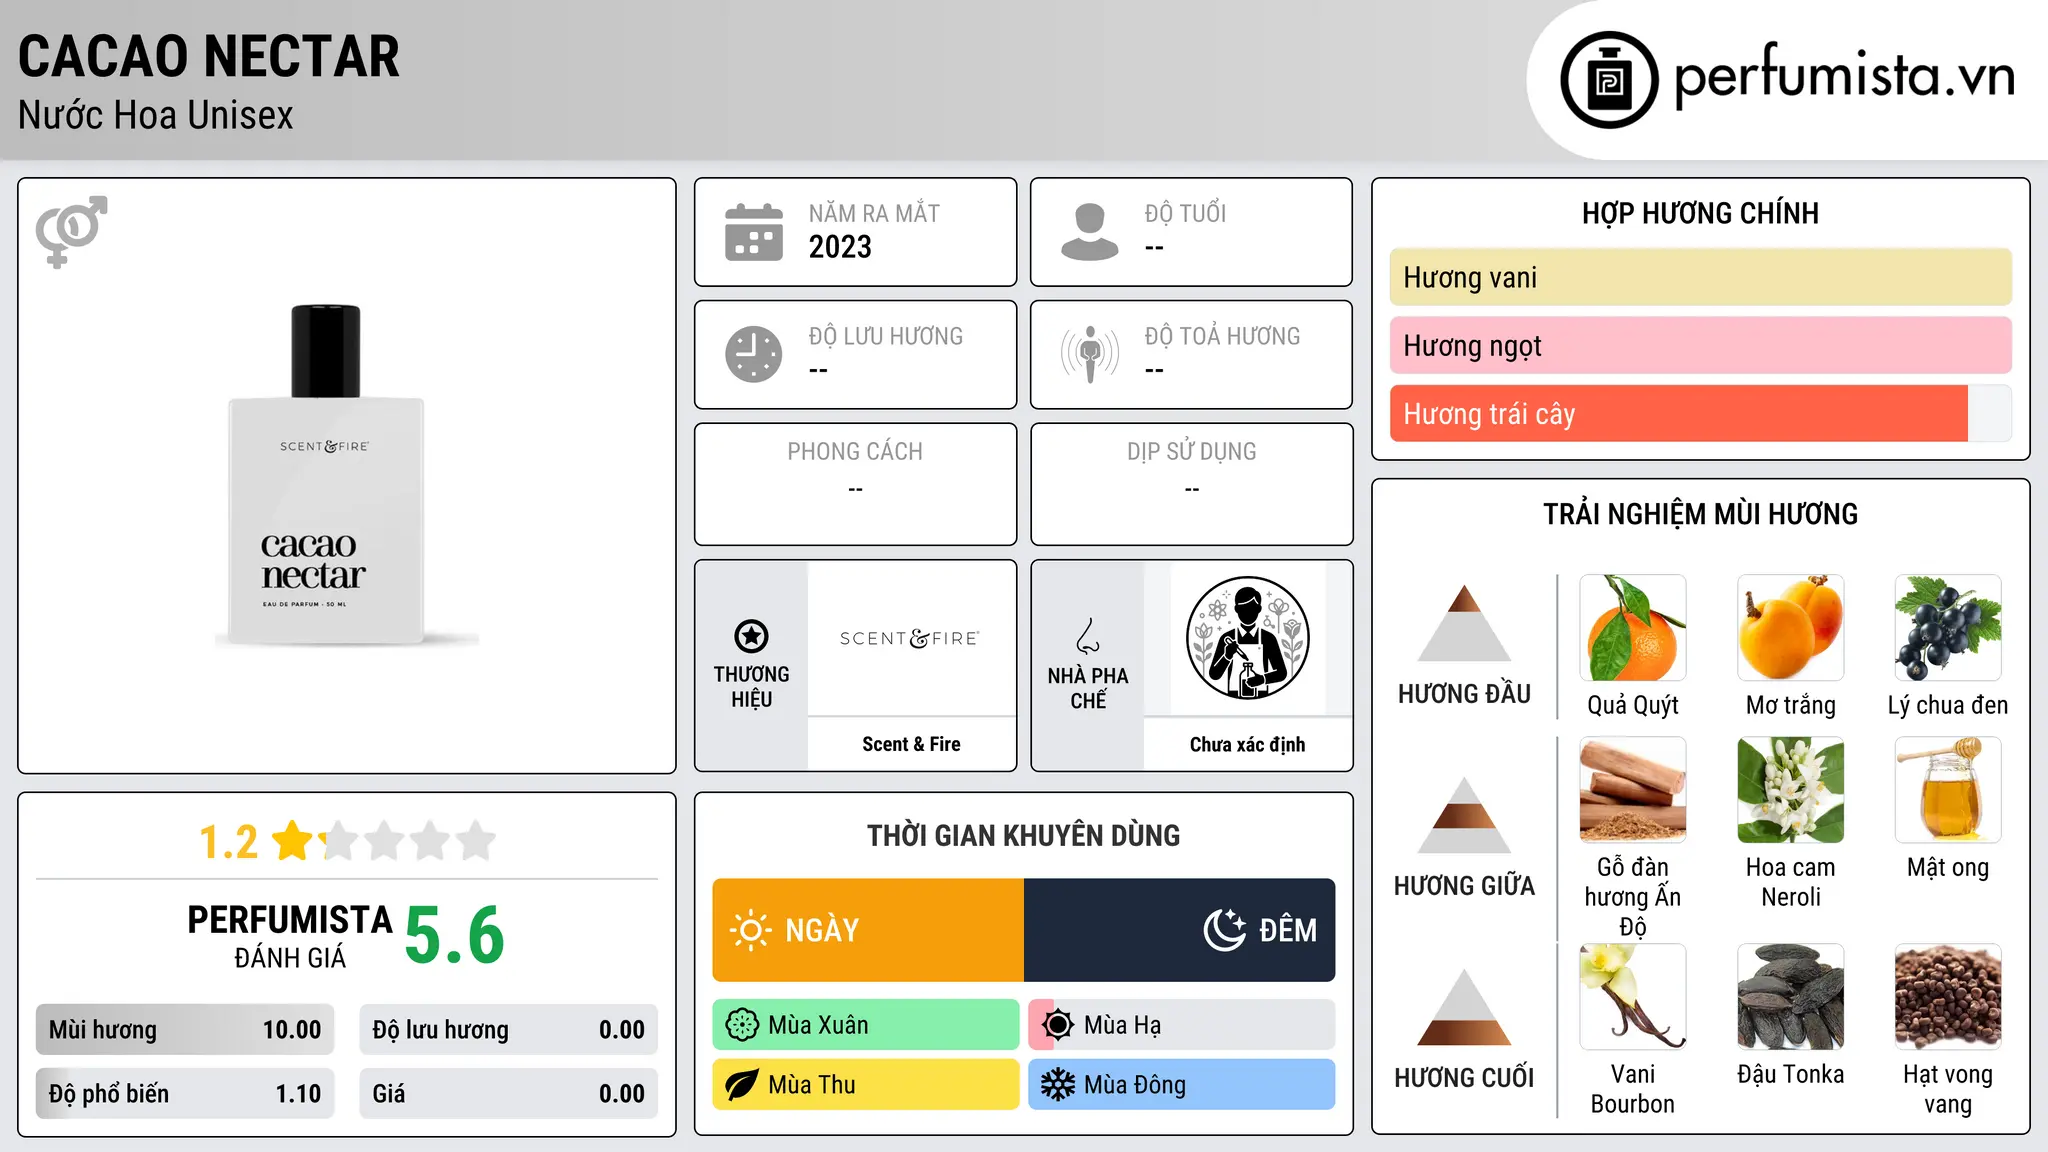Click the HỢP HƯƠNG CHÍNH heading
2048x1152 pixels.
pyautogui.click(x=1700, y=213)
